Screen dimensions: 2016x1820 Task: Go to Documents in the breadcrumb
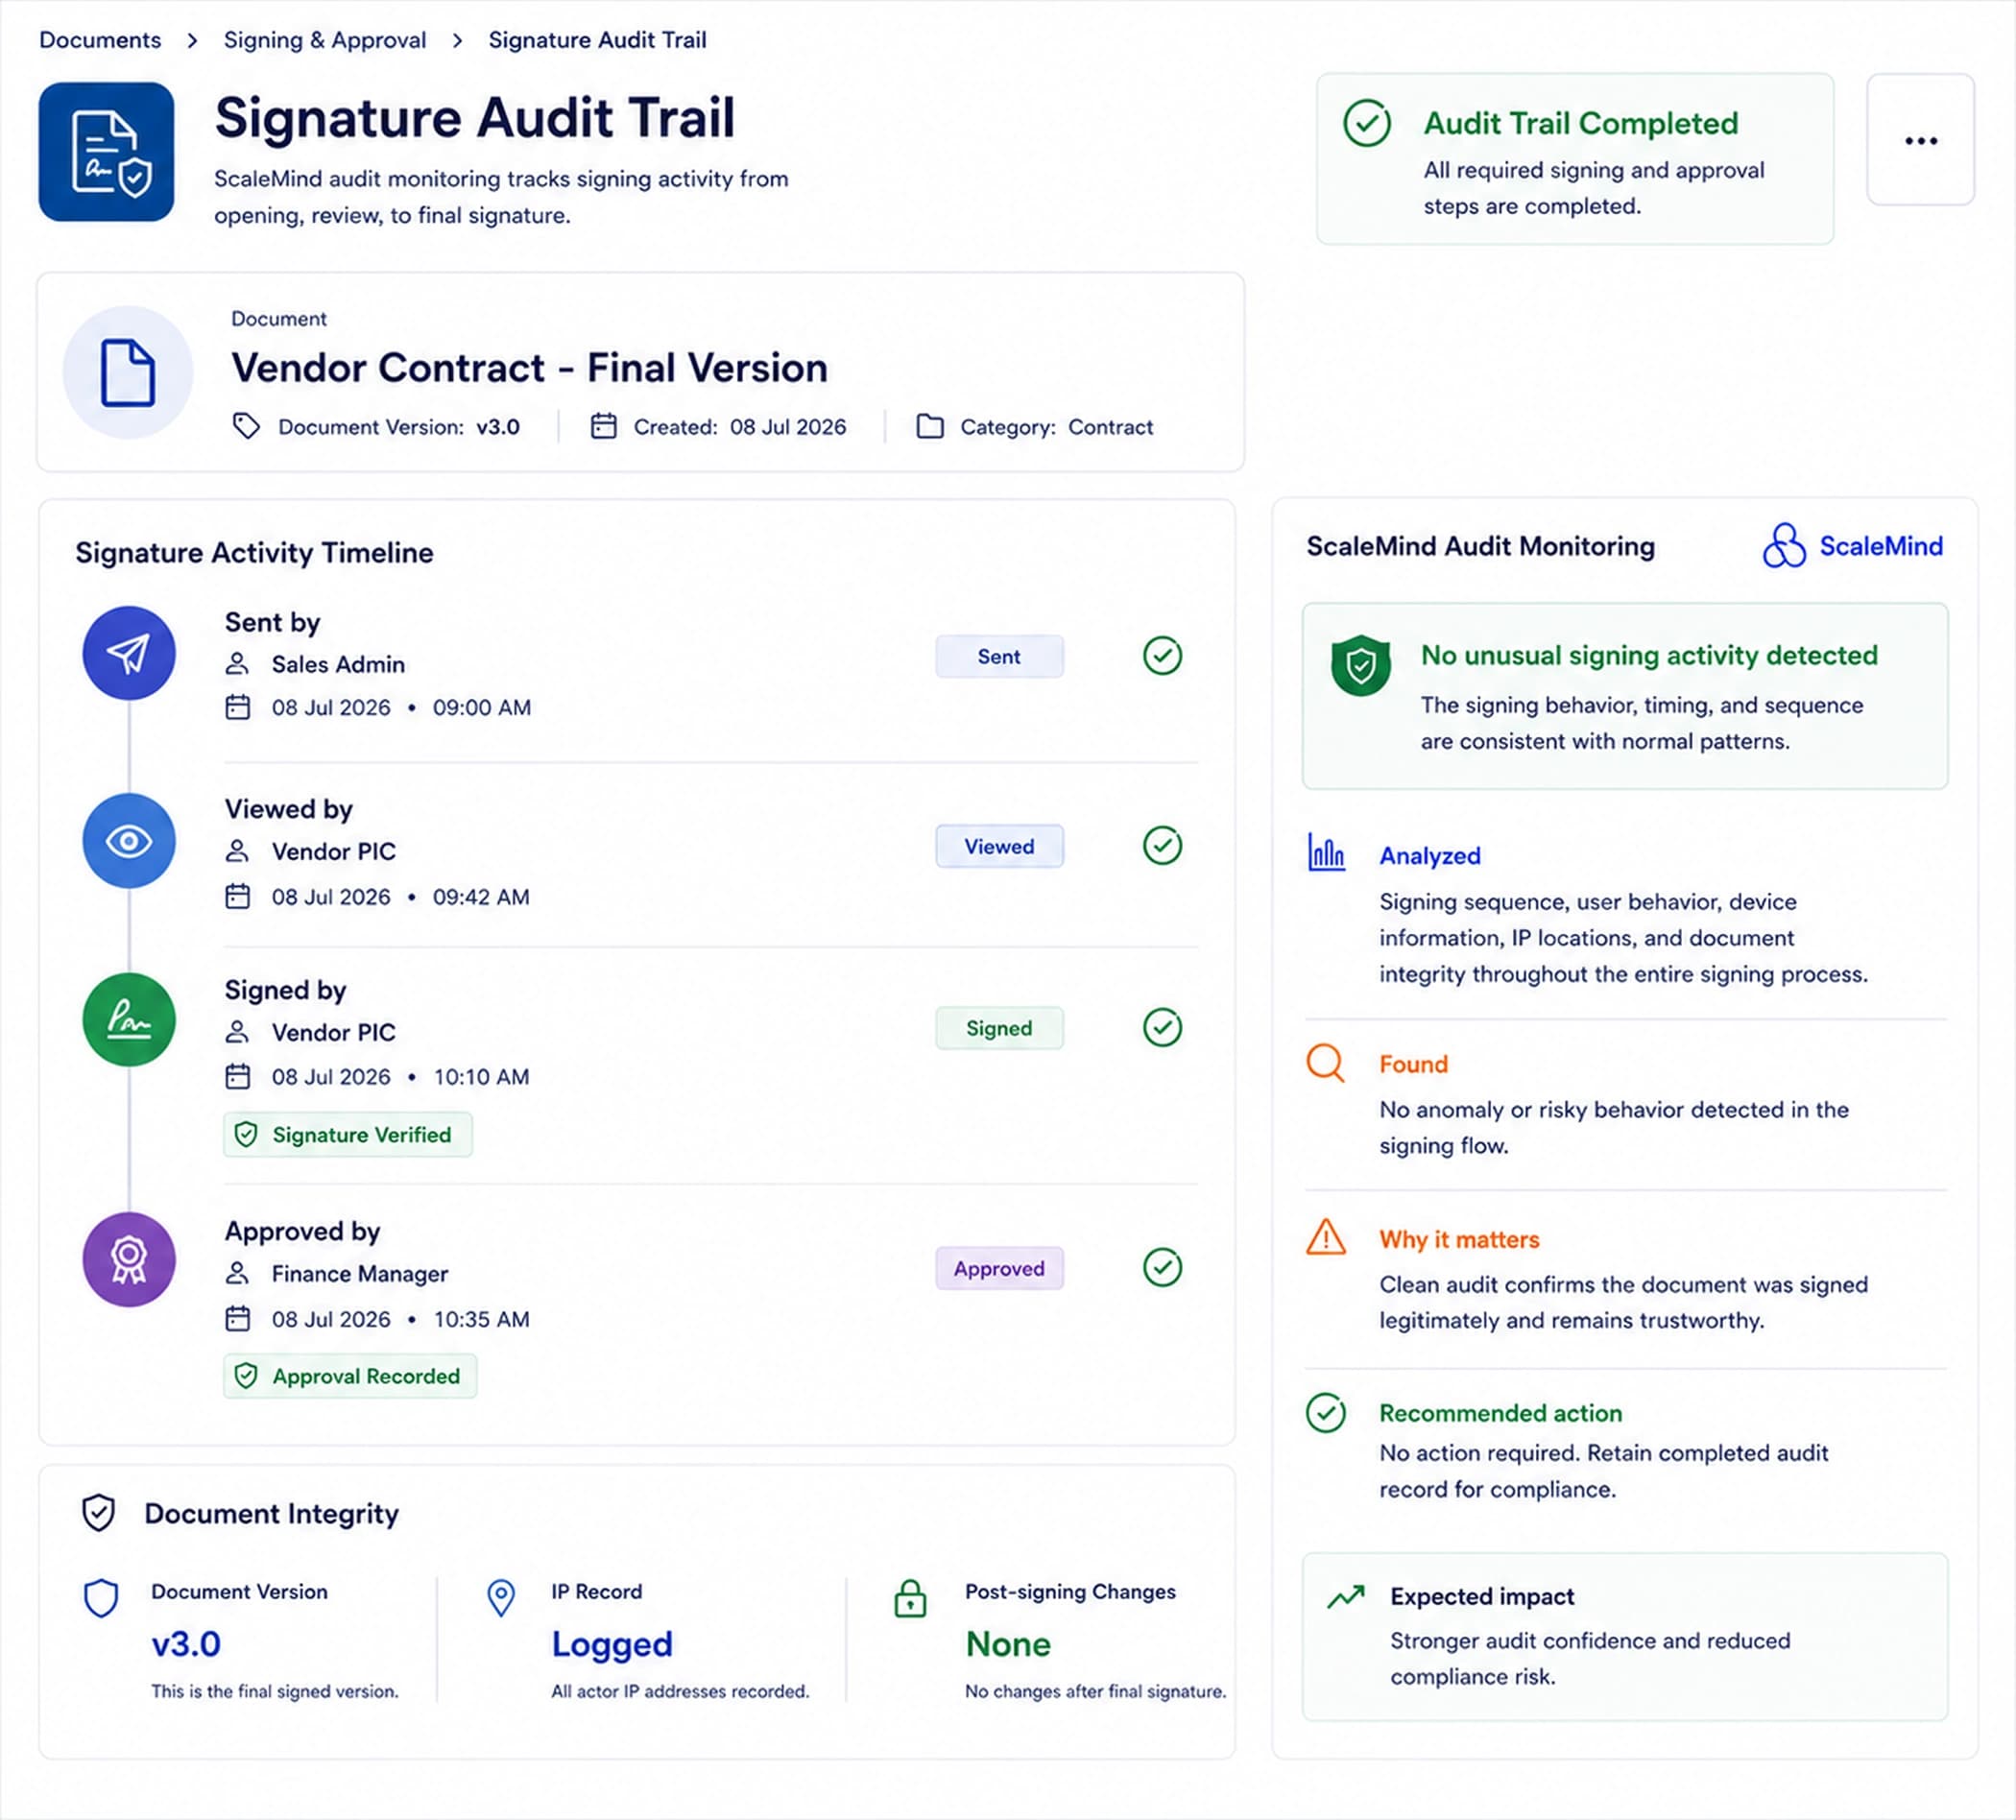click(x=100, y=40)
